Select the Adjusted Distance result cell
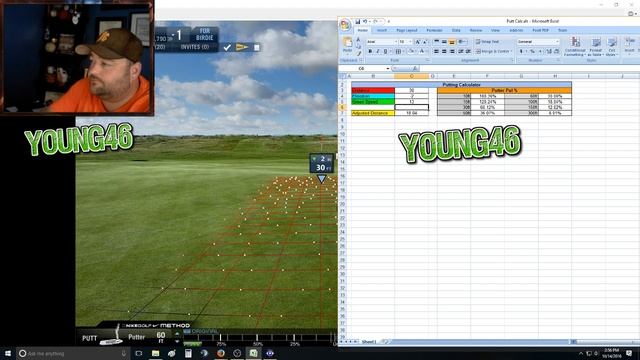The height and width of the screenshot is (360, 640). [411, 113]
